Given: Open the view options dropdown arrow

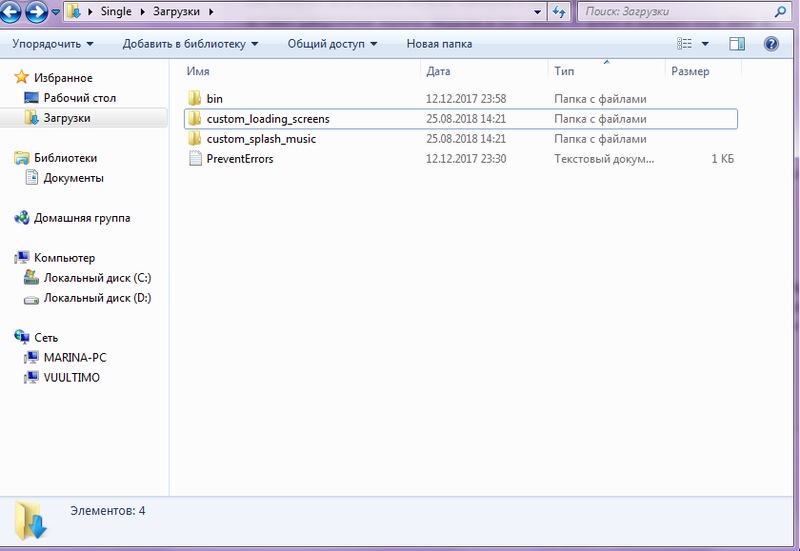Looking at the screenshot, I should tap(705, 44).
